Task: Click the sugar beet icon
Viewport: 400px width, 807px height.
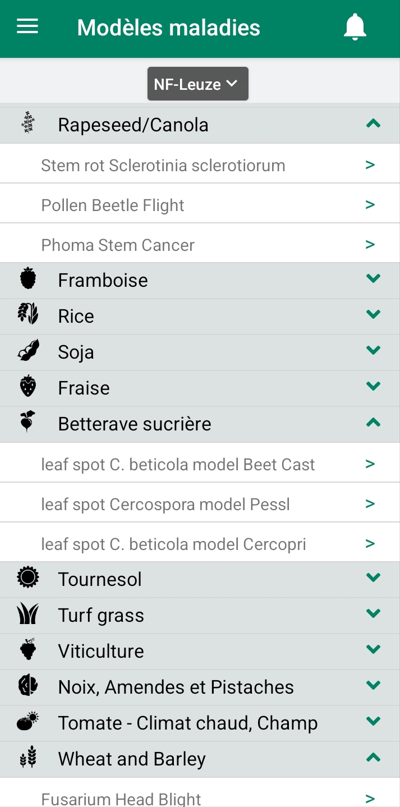Action: click(28, 422)
